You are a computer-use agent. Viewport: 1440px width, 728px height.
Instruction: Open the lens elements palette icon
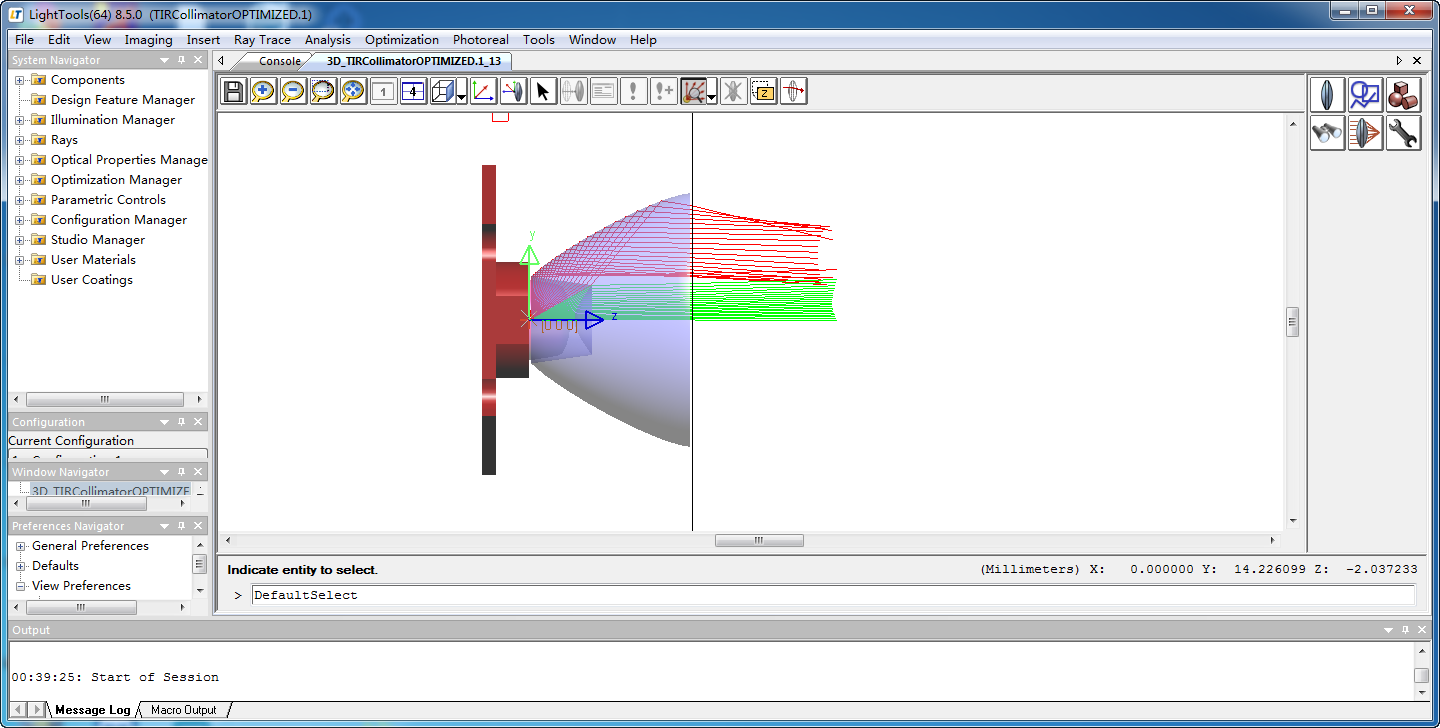pos(1327,95)
